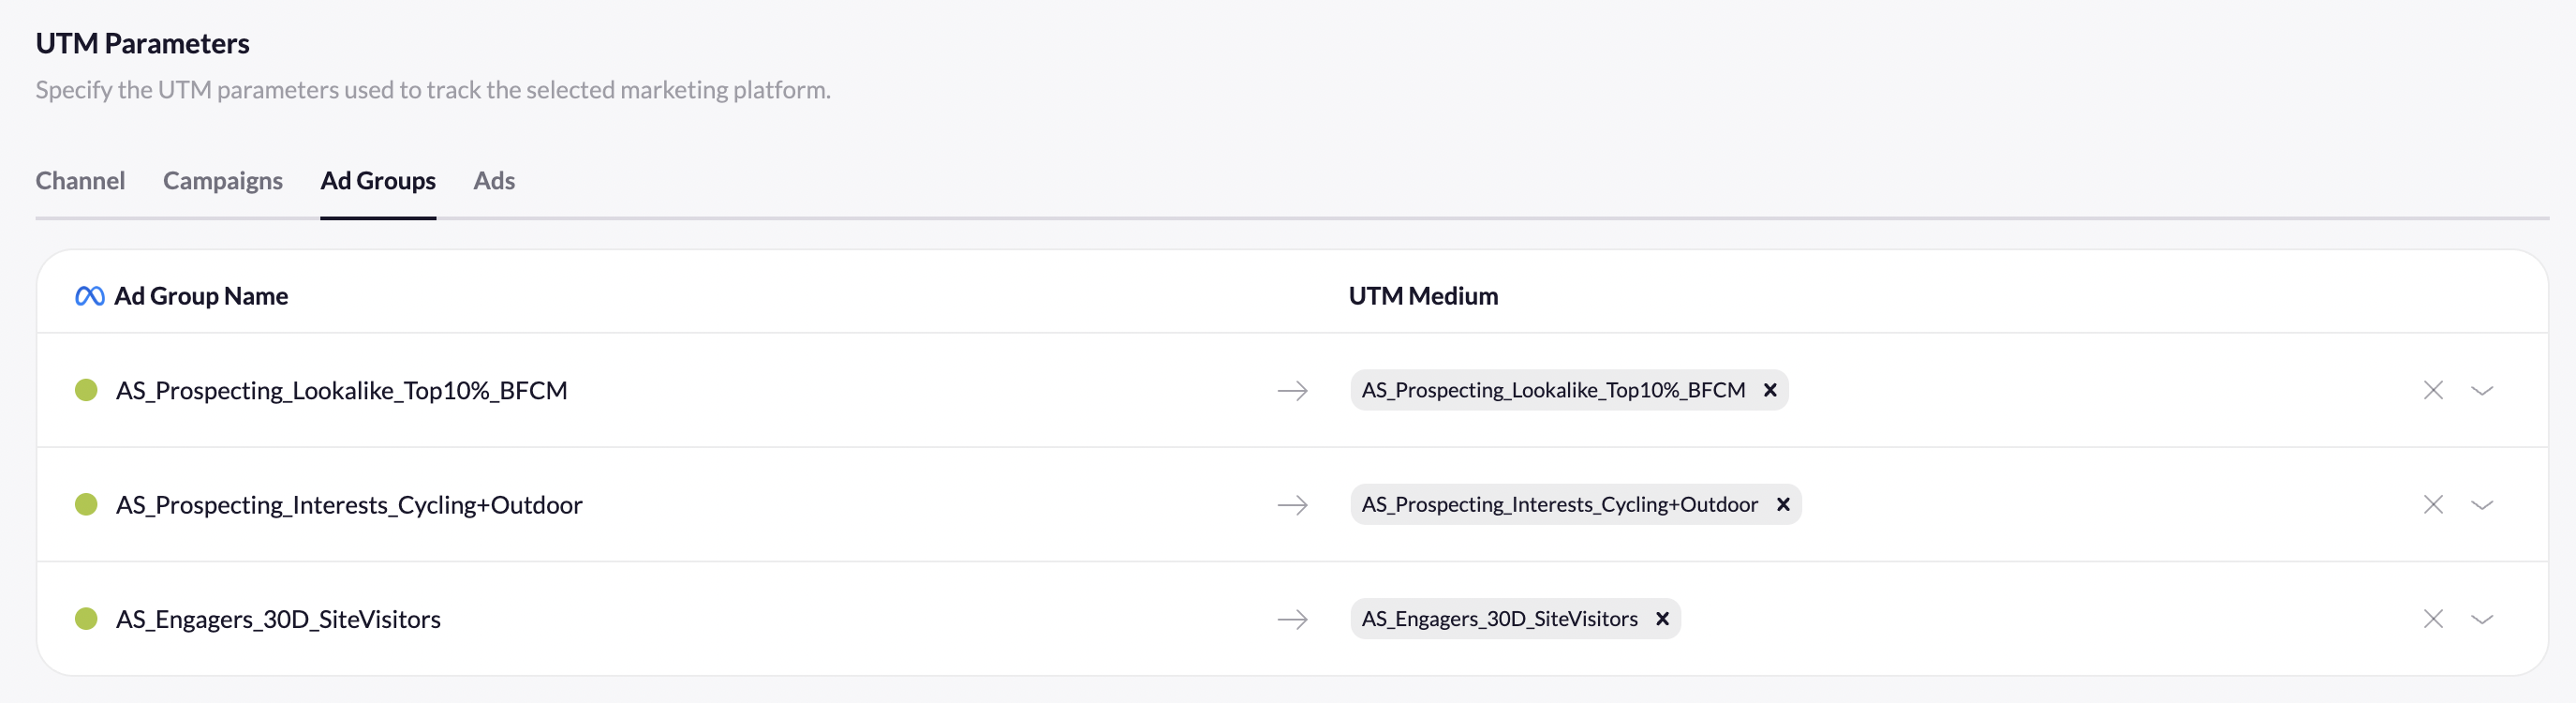2576x703 pixels.
Task: Remove the AS_Prospecting_Interests_Cycling+Outdoor tag chip
Action: click(1783, 505)
